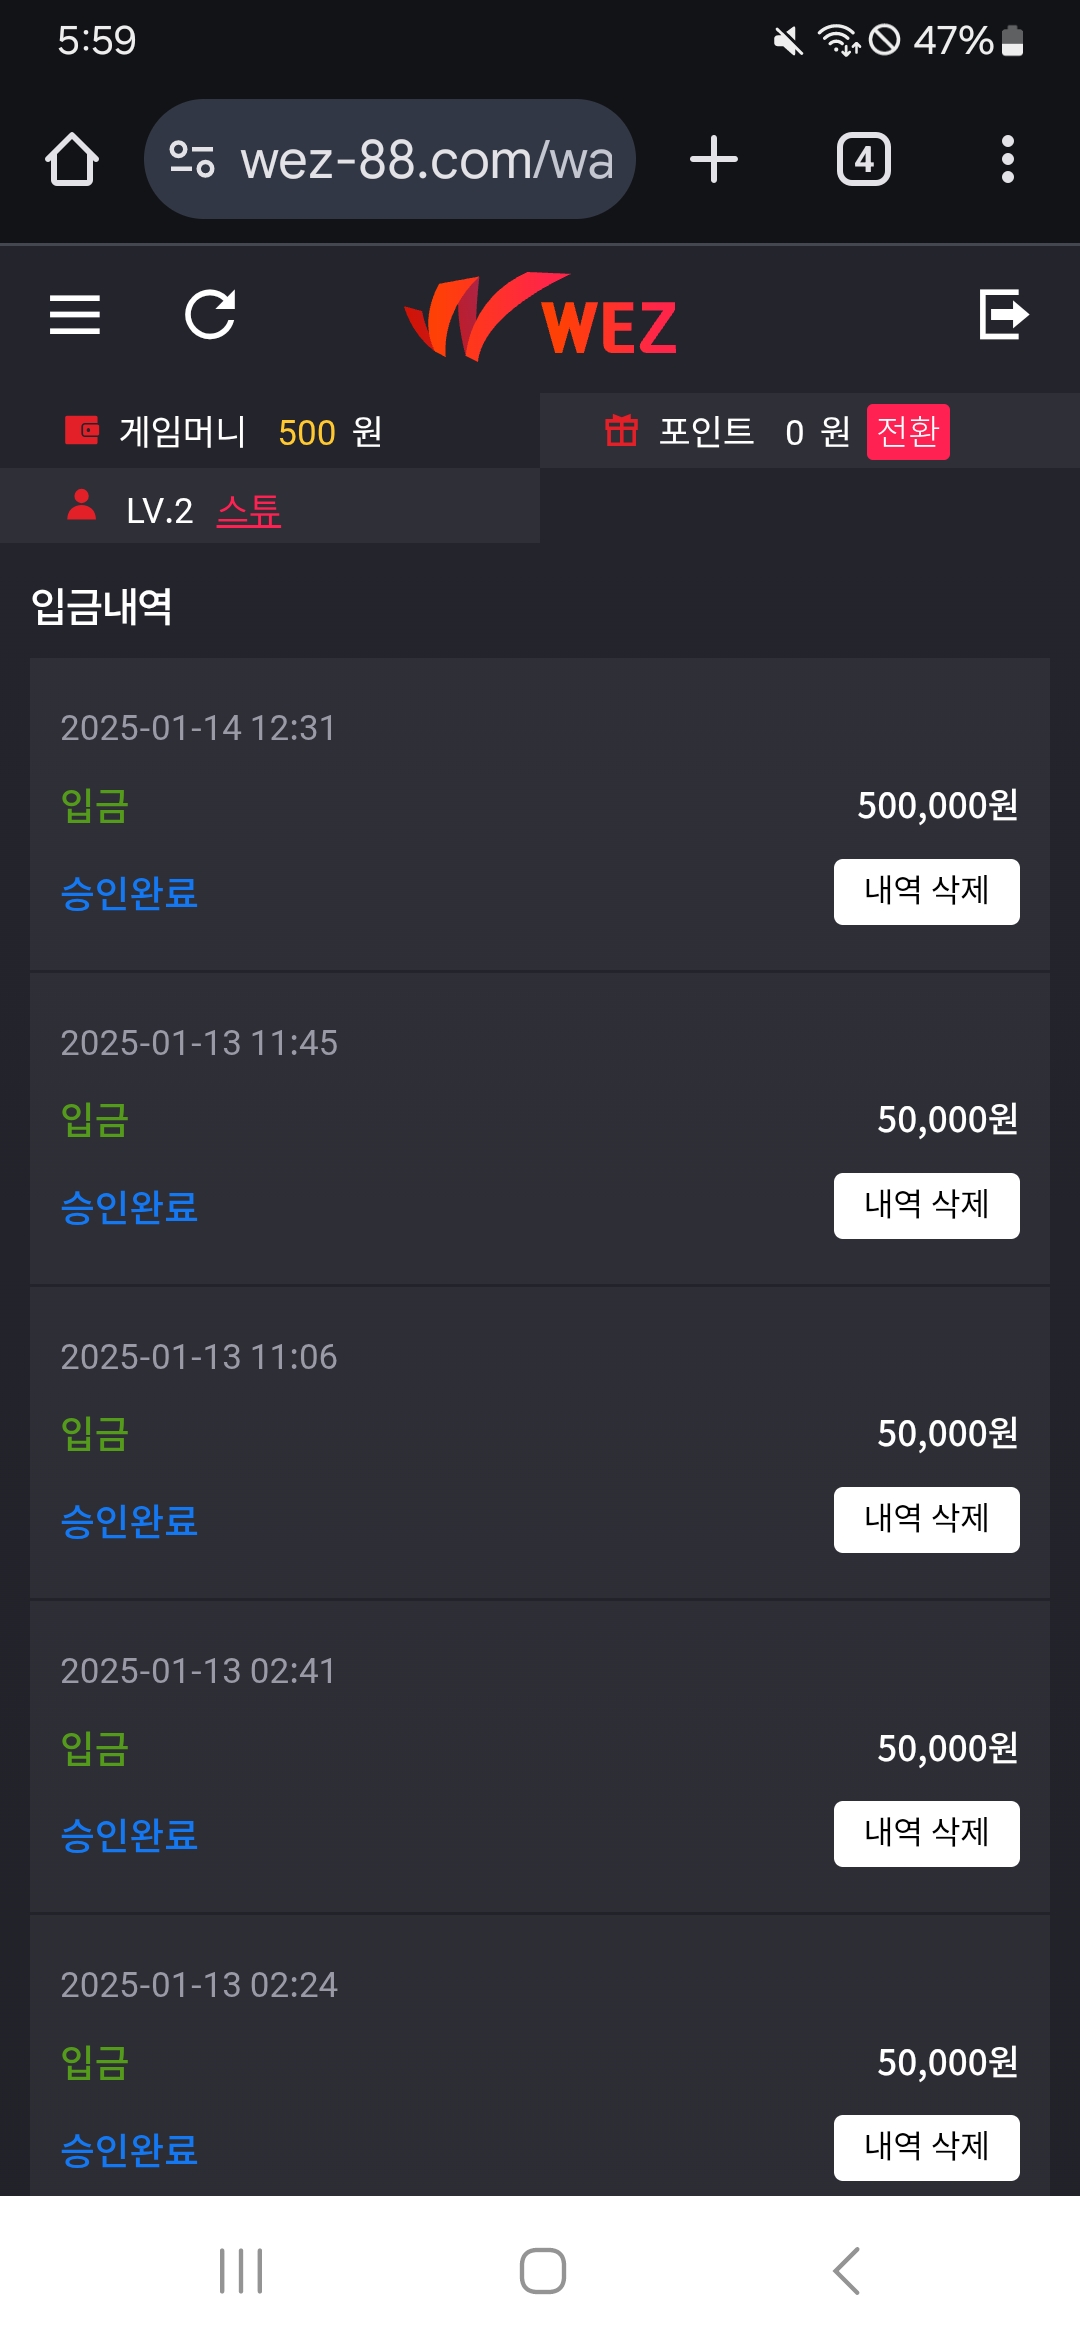Image resolution: width=1080 pixels, height=2340 pixels.
Task: Refresh the balance with reload icon
Action: pos(210,315)
